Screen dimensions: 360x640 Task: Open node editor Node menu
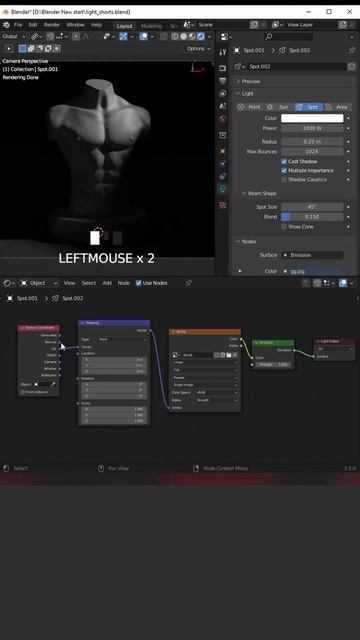[124, 283]
